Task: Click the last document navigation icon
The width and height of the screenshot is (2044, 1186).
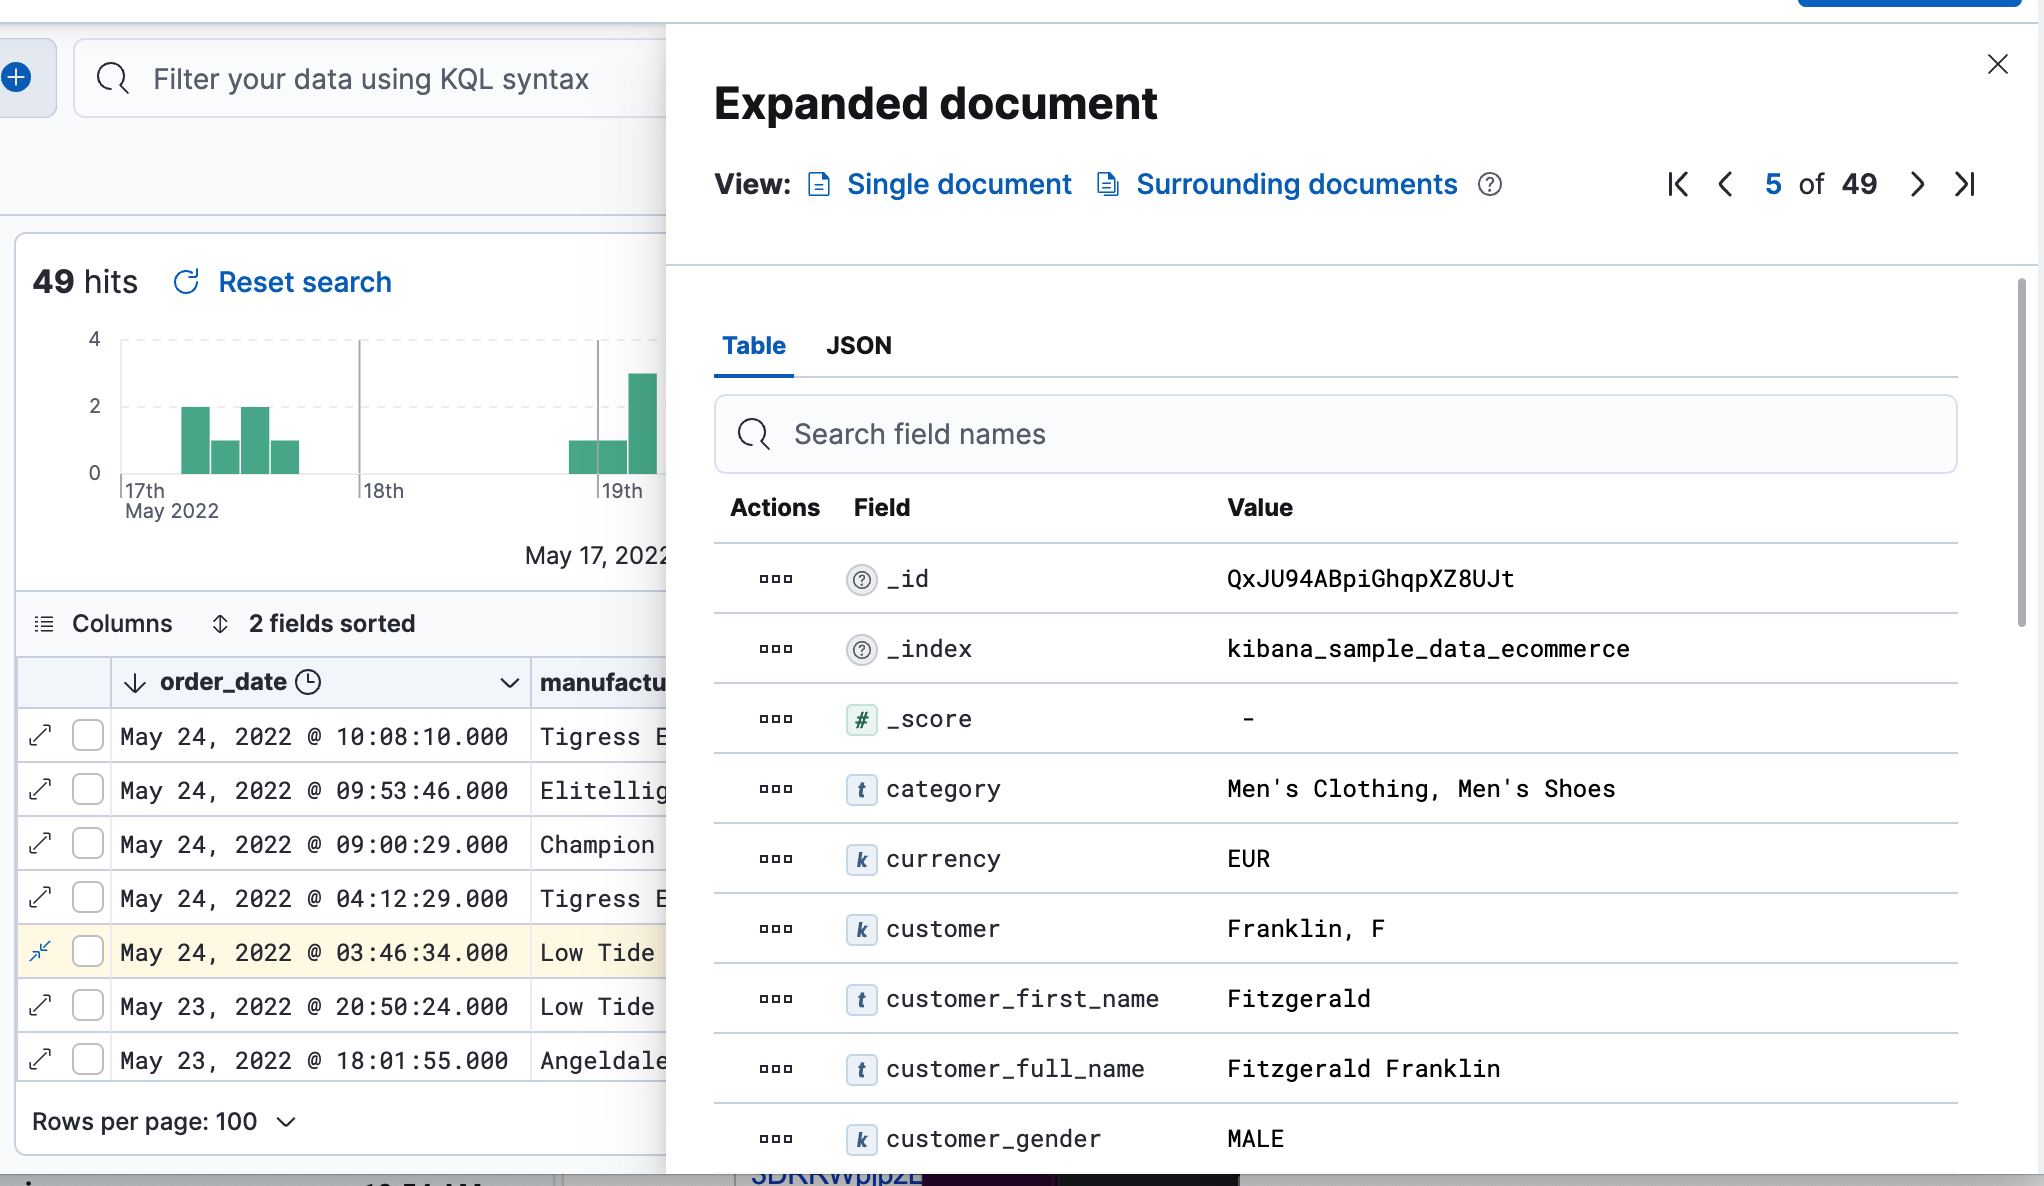Action: coord(1966,184)
